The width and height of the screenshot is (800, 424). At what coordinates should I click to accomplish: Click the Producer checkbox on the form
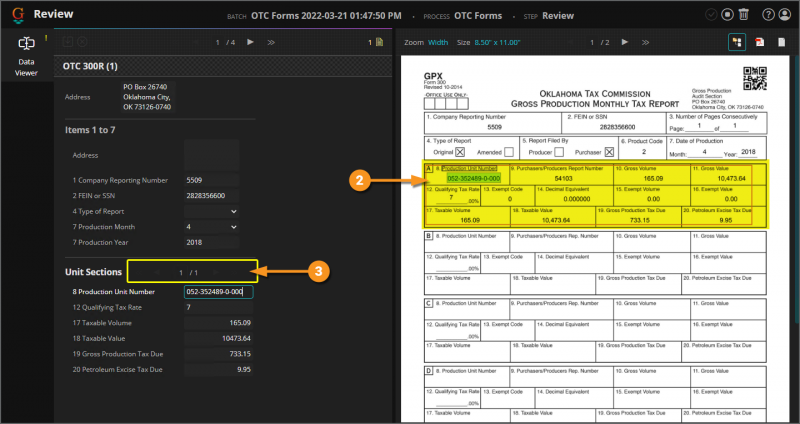559,152
